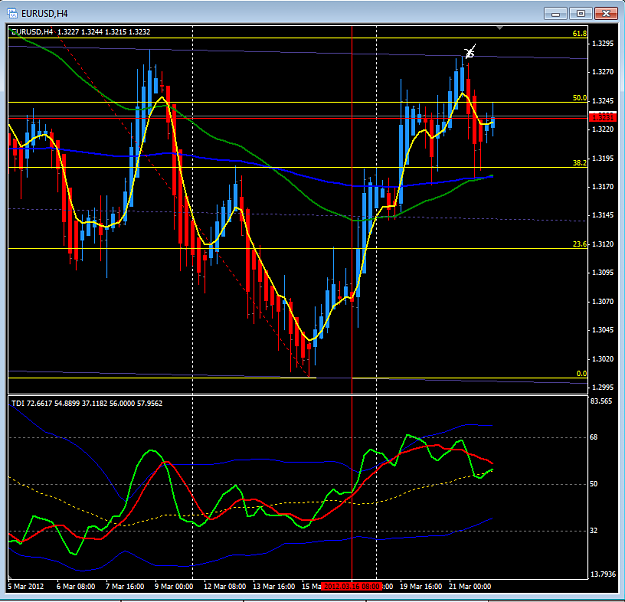This screenshot has height=602, width=625.
Task: Click the 1.3195 price on the scale
Action: pyautogui.click(x=603, y=158)
